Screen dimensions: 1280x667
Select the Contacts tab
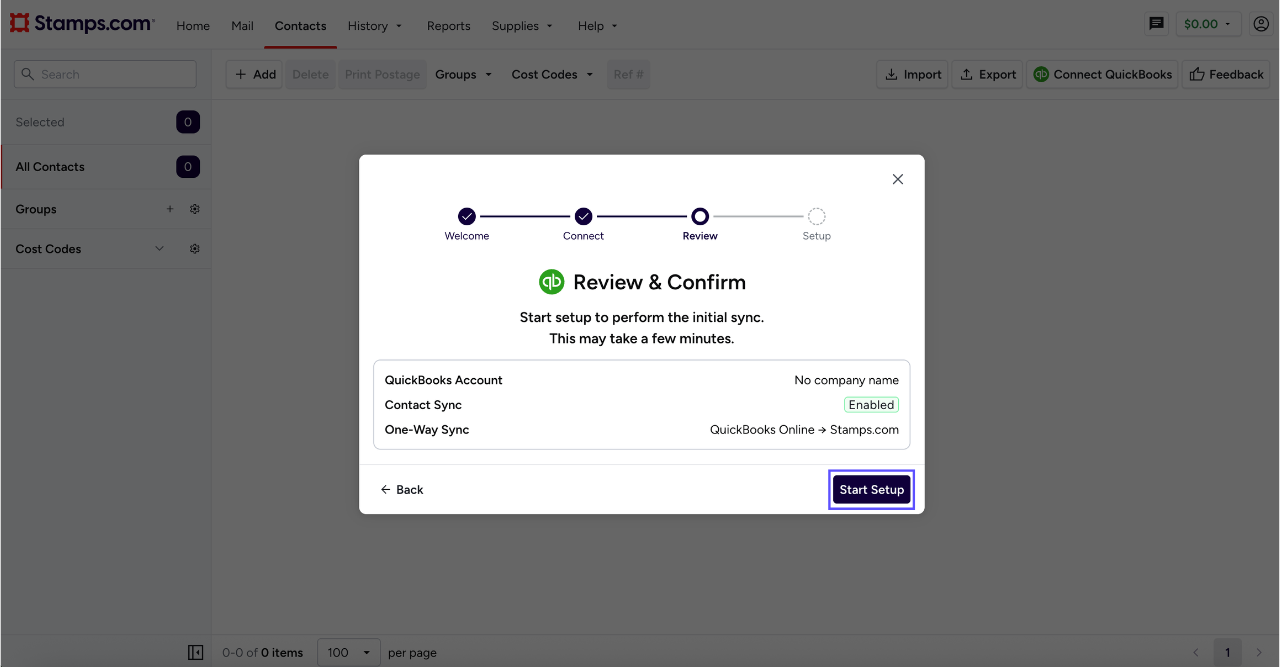click(301, 26)
